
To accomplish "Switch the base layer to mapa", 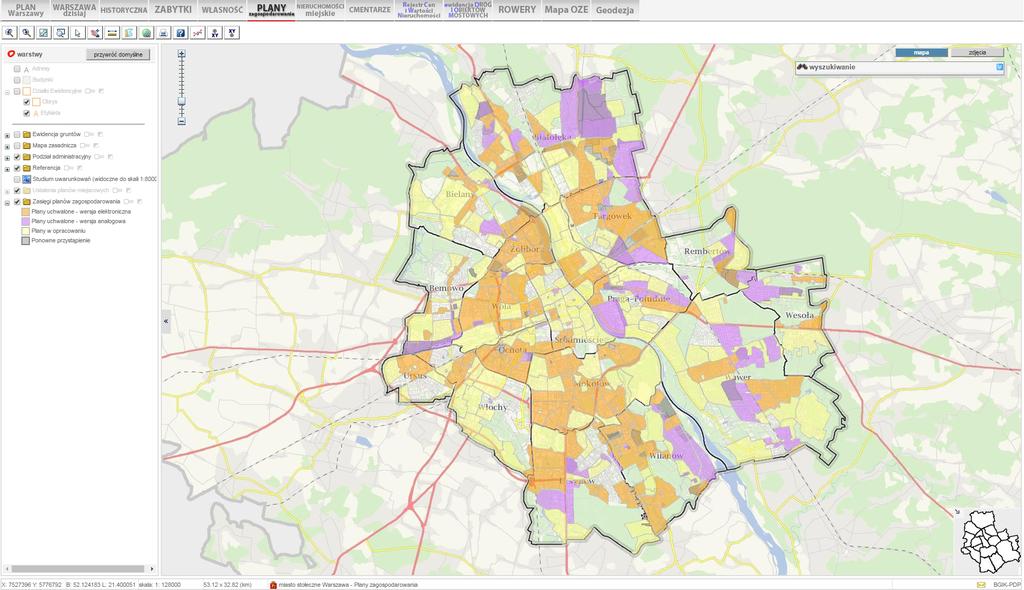I will [x=921, y=52].
